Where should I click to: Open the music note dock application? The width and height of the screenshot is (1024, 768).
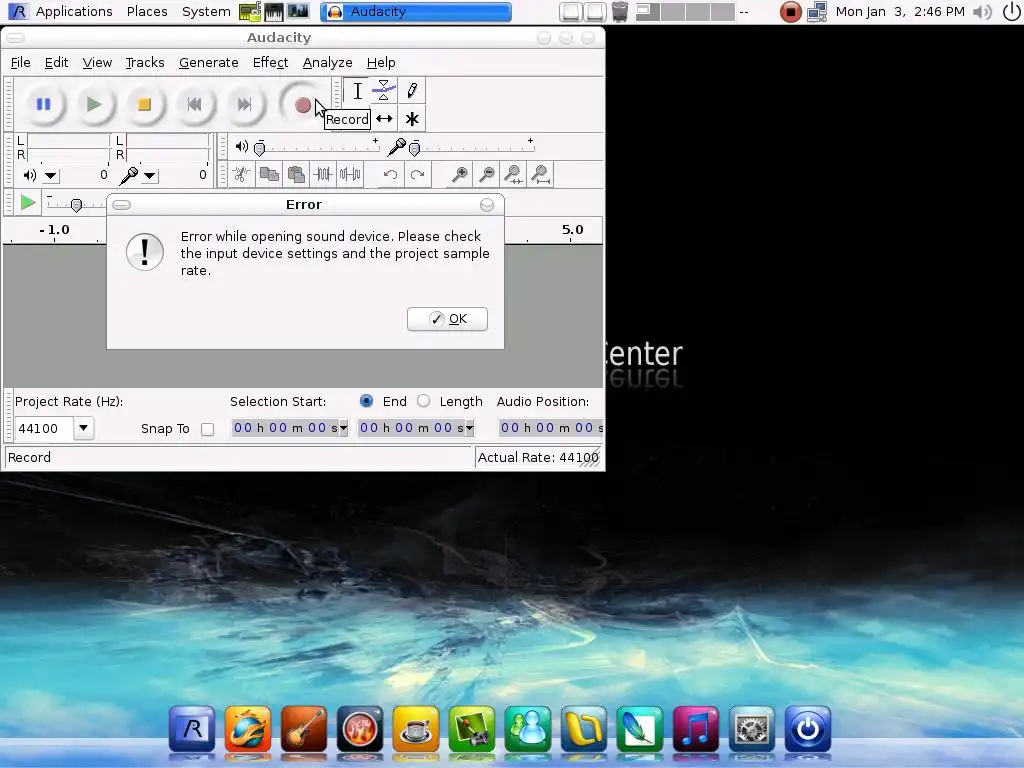coord(696,729)
